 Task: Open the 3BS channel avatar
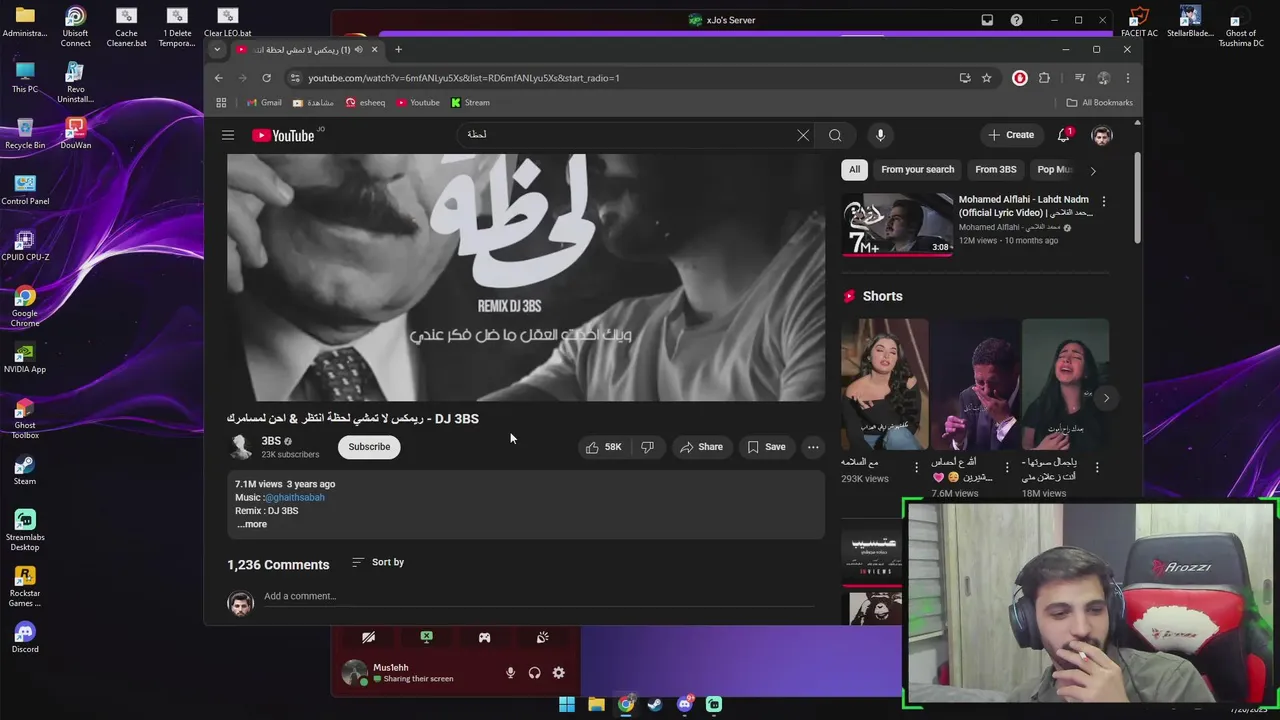[241, 447]
